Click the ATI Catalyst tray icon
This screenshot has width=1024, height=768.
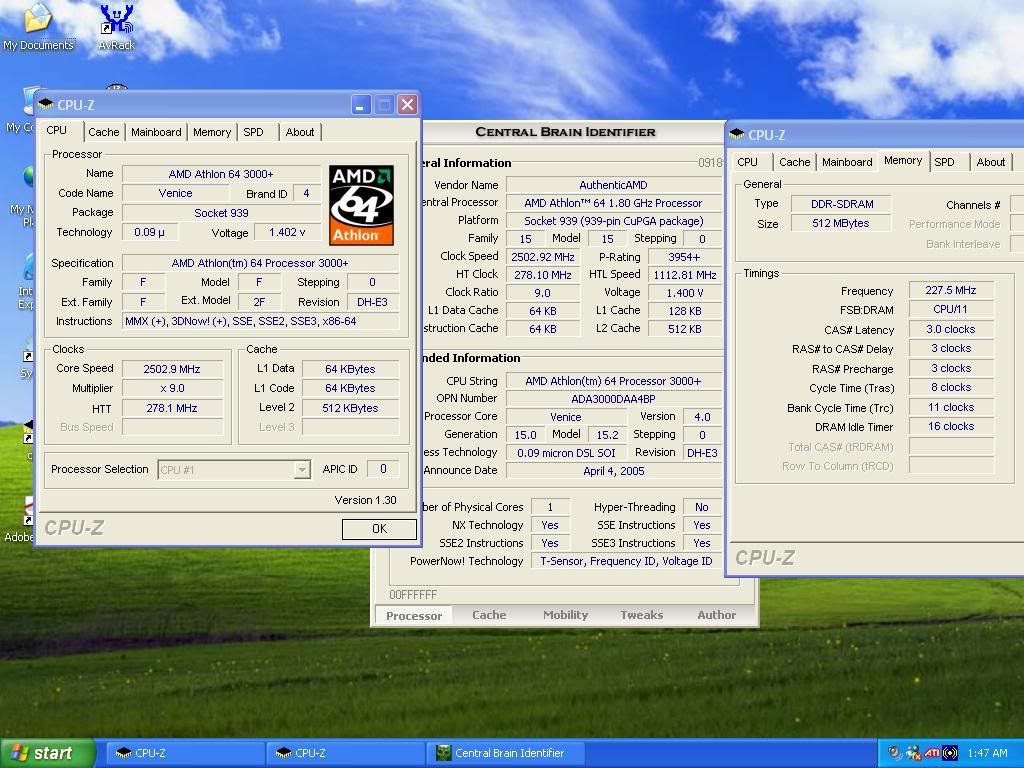[x=932, y=752]
